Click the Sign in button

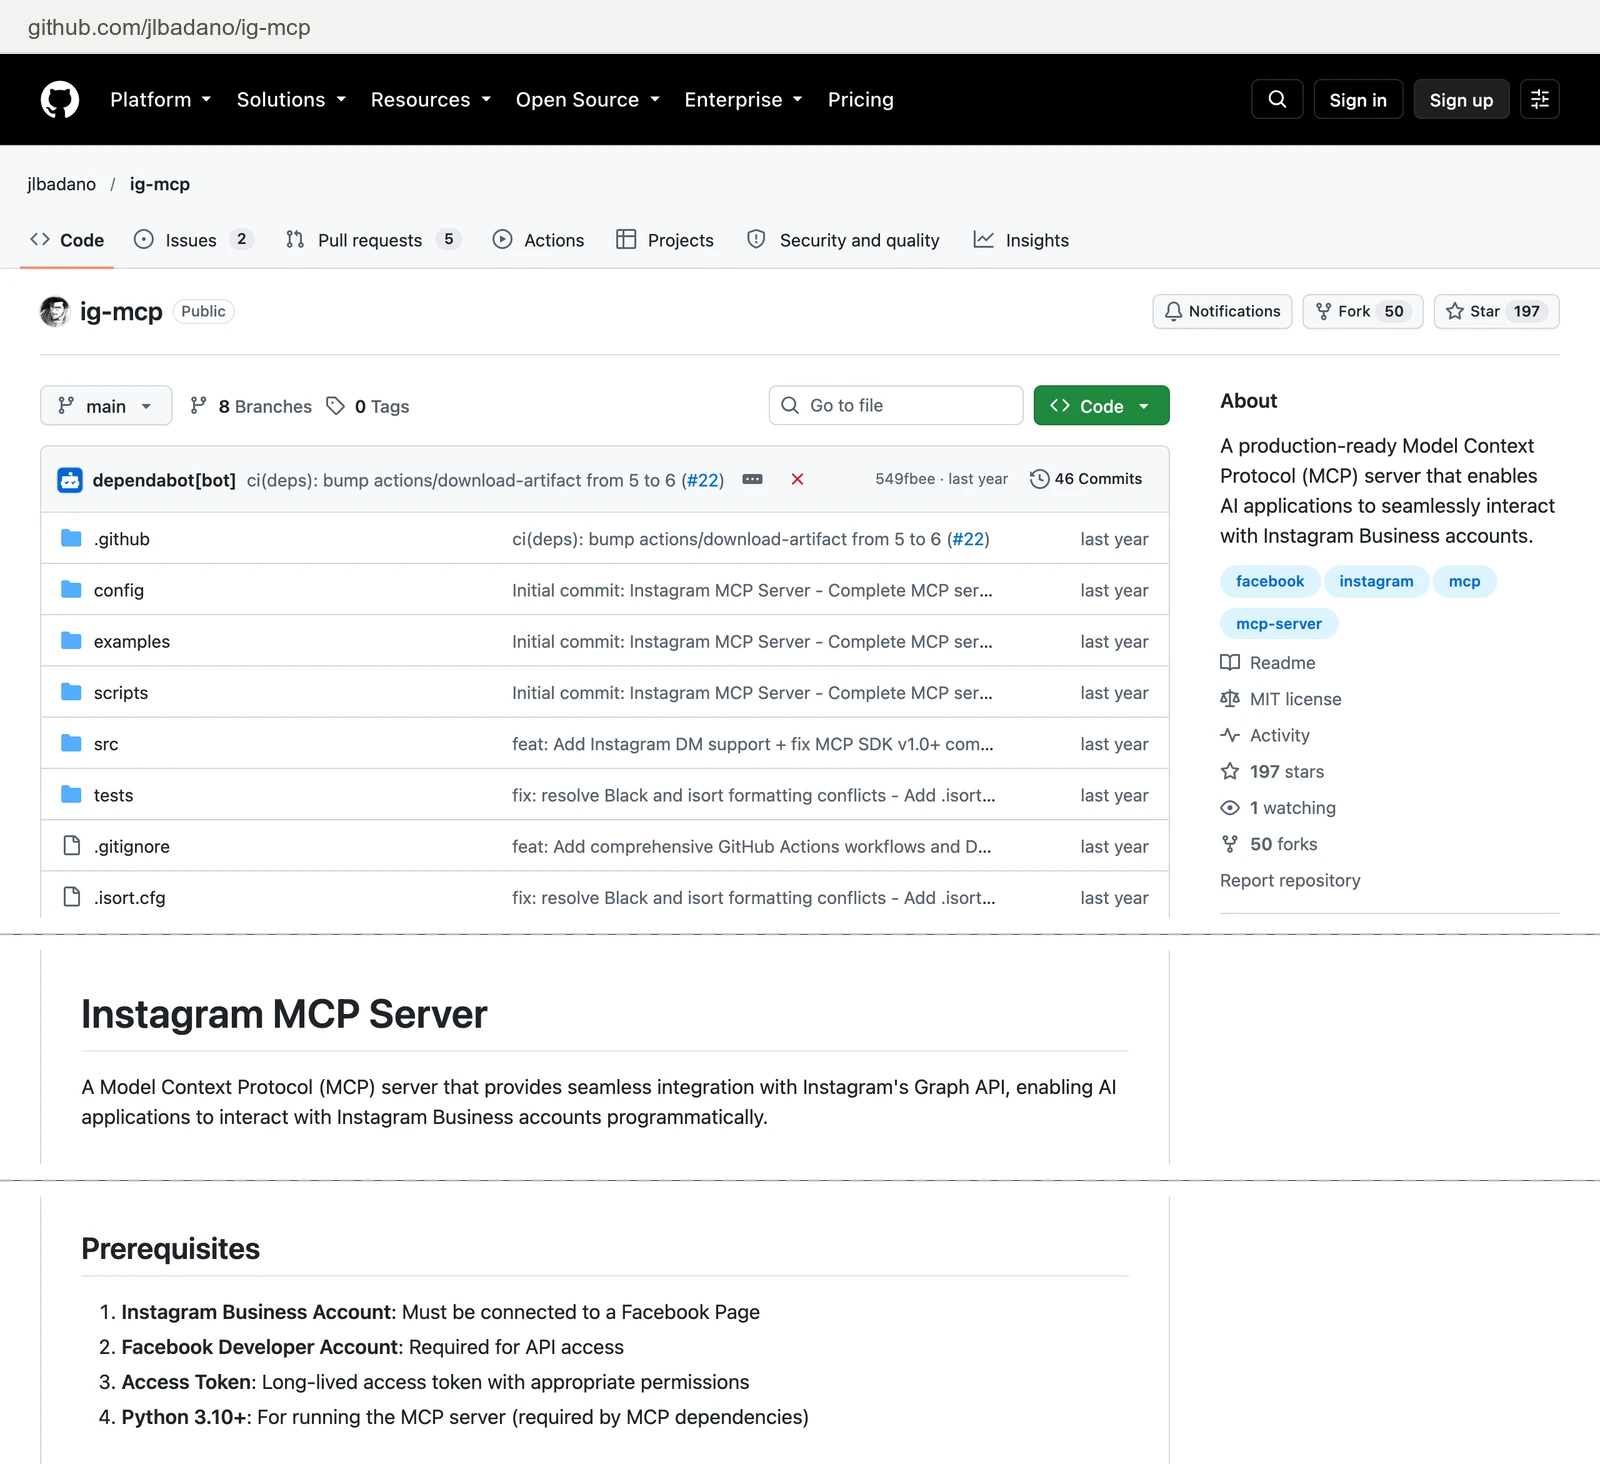pyautogui.click(x=1358, y=100)
